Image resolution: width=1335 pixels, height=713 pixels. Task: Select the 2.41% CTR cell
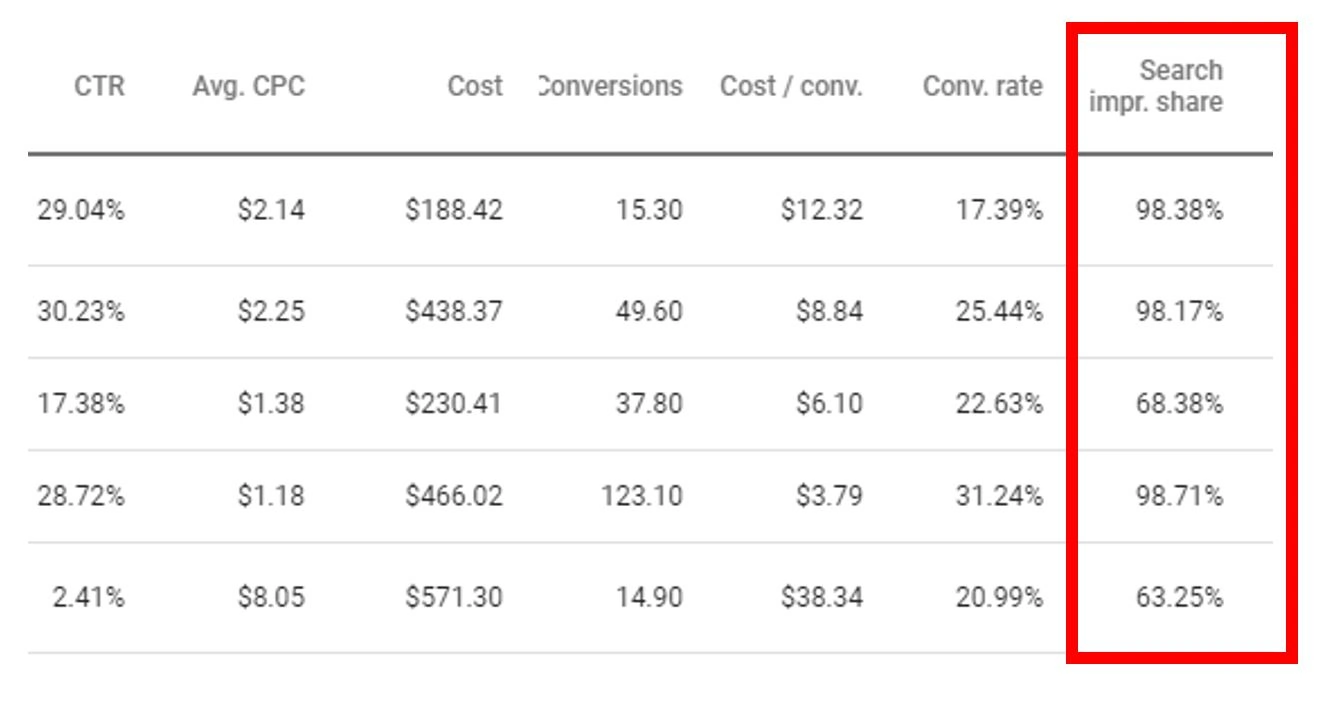(88, 598)
